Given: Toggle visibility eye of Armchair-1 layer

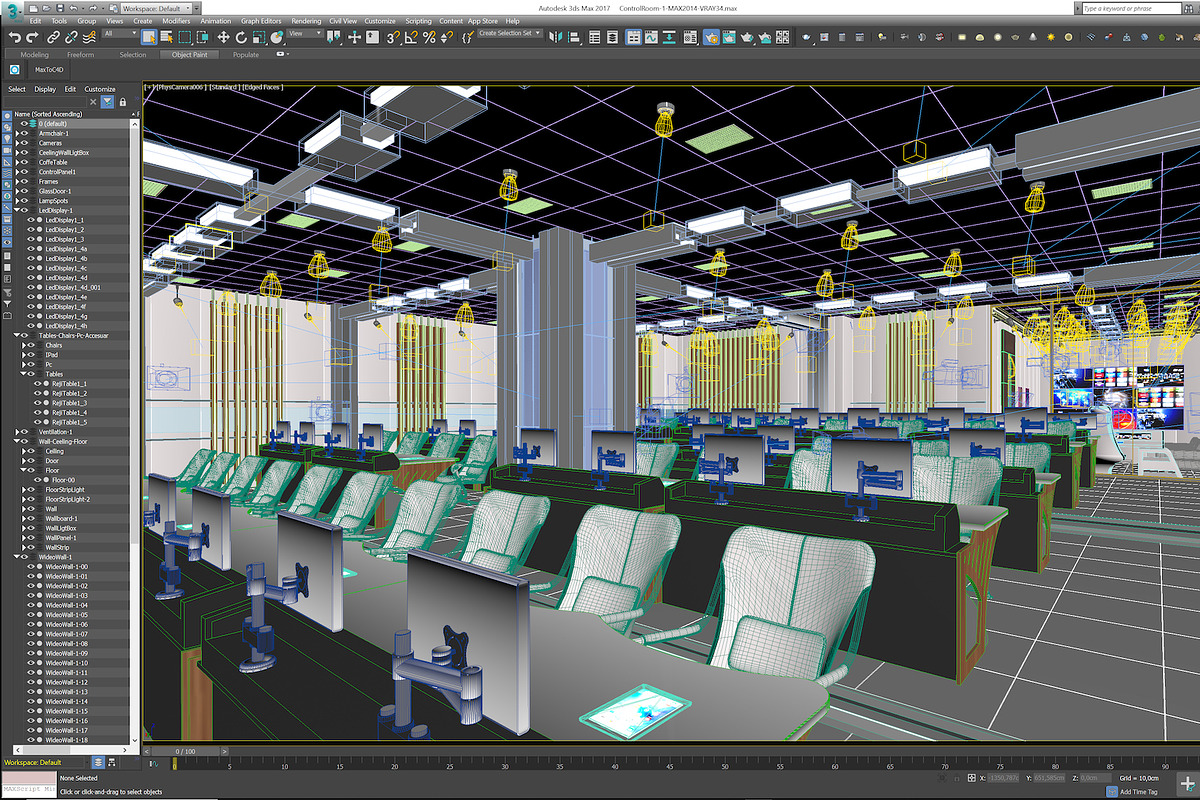Looking at the screenshot, I should tap(23, 133).
